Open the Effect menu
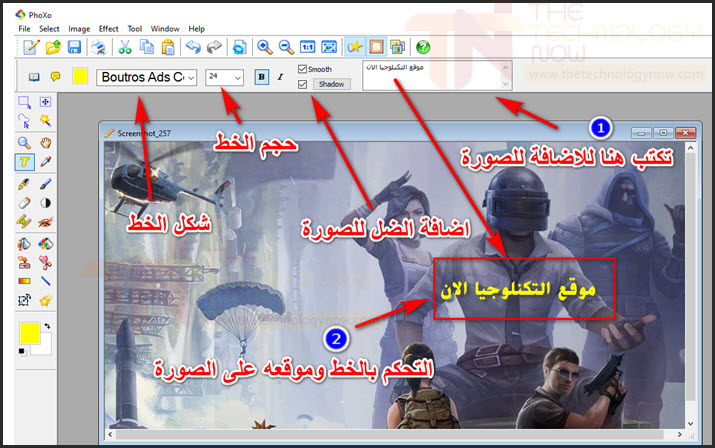Image resolution: width=715 pixels, height=448 pixels. tap(109, 29)
